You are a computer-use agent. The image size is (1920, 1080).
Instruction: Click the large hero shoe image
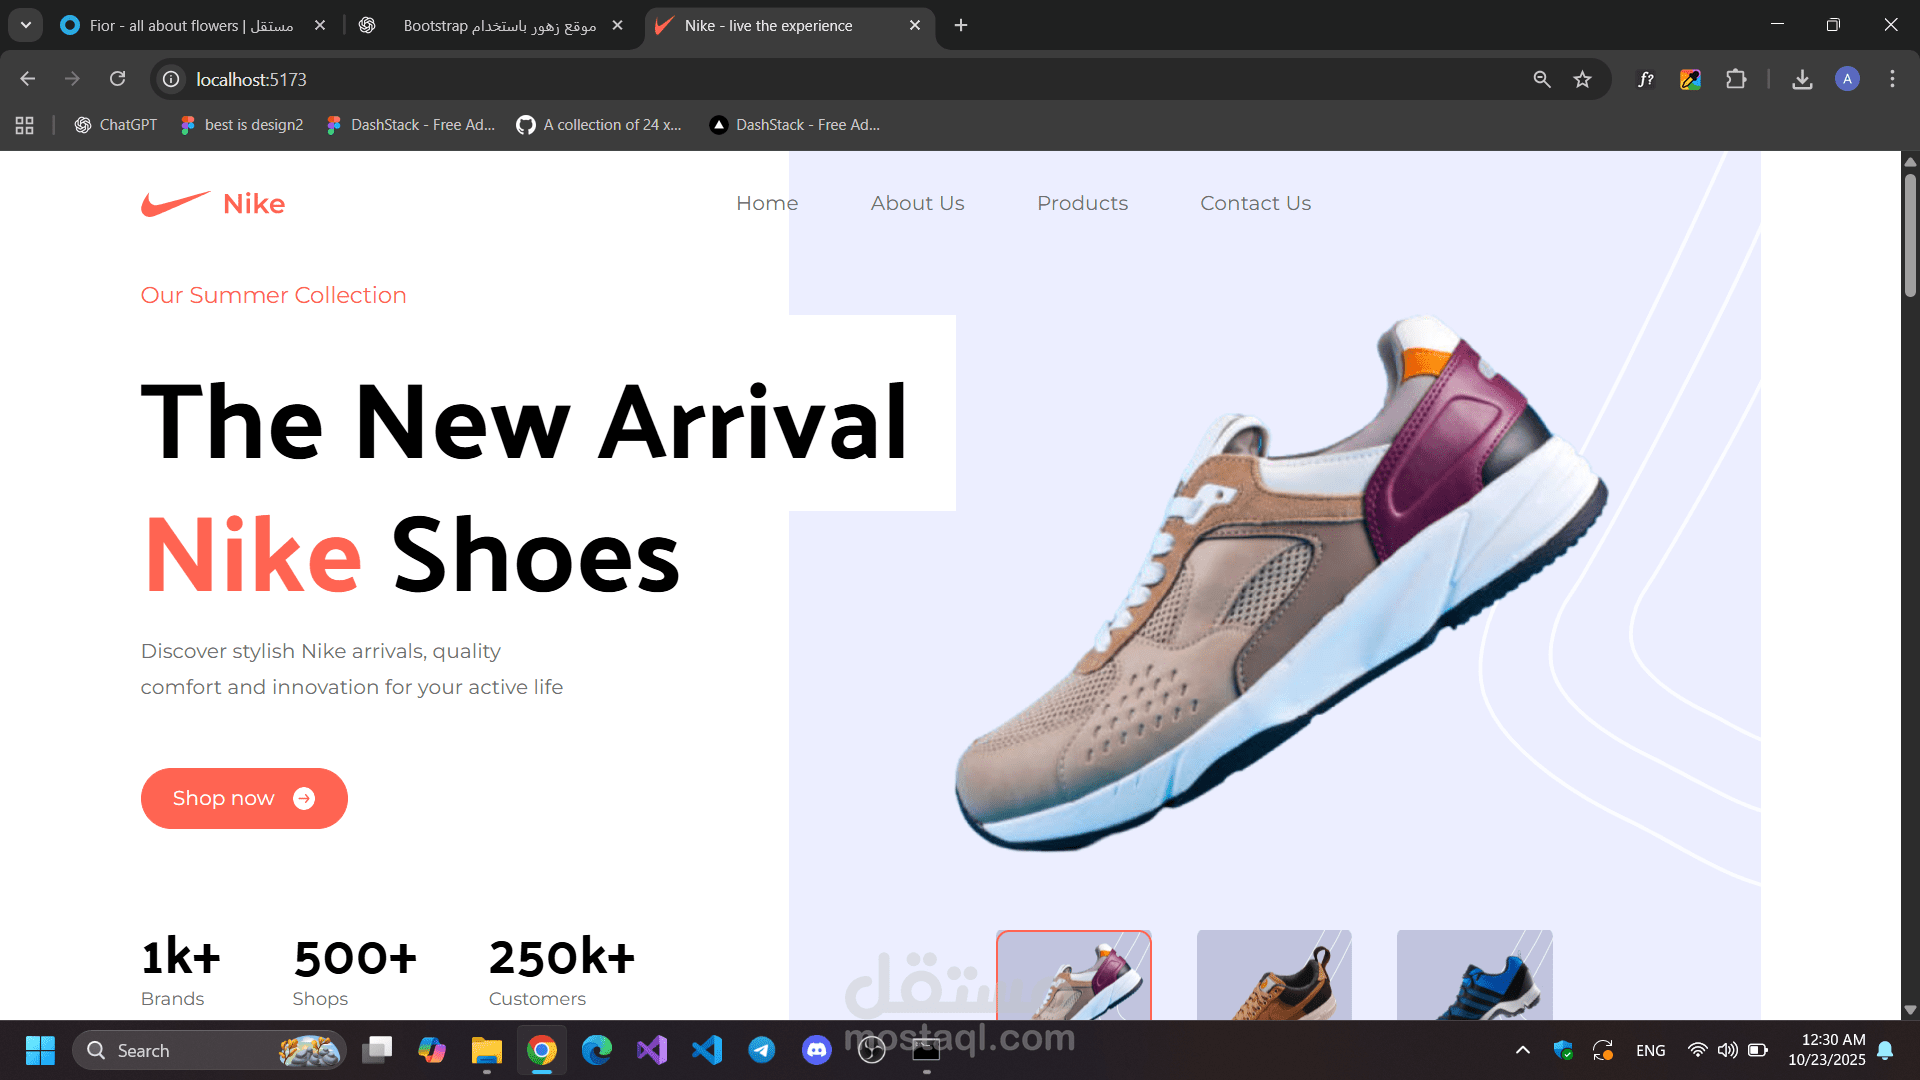1280,585
